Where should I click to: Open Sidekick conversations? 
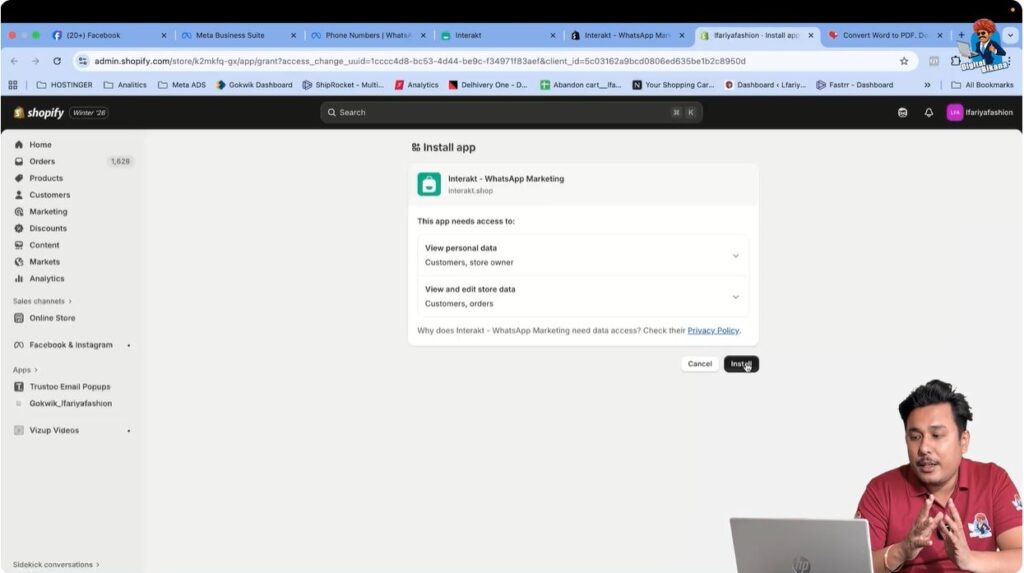[56, 565]
